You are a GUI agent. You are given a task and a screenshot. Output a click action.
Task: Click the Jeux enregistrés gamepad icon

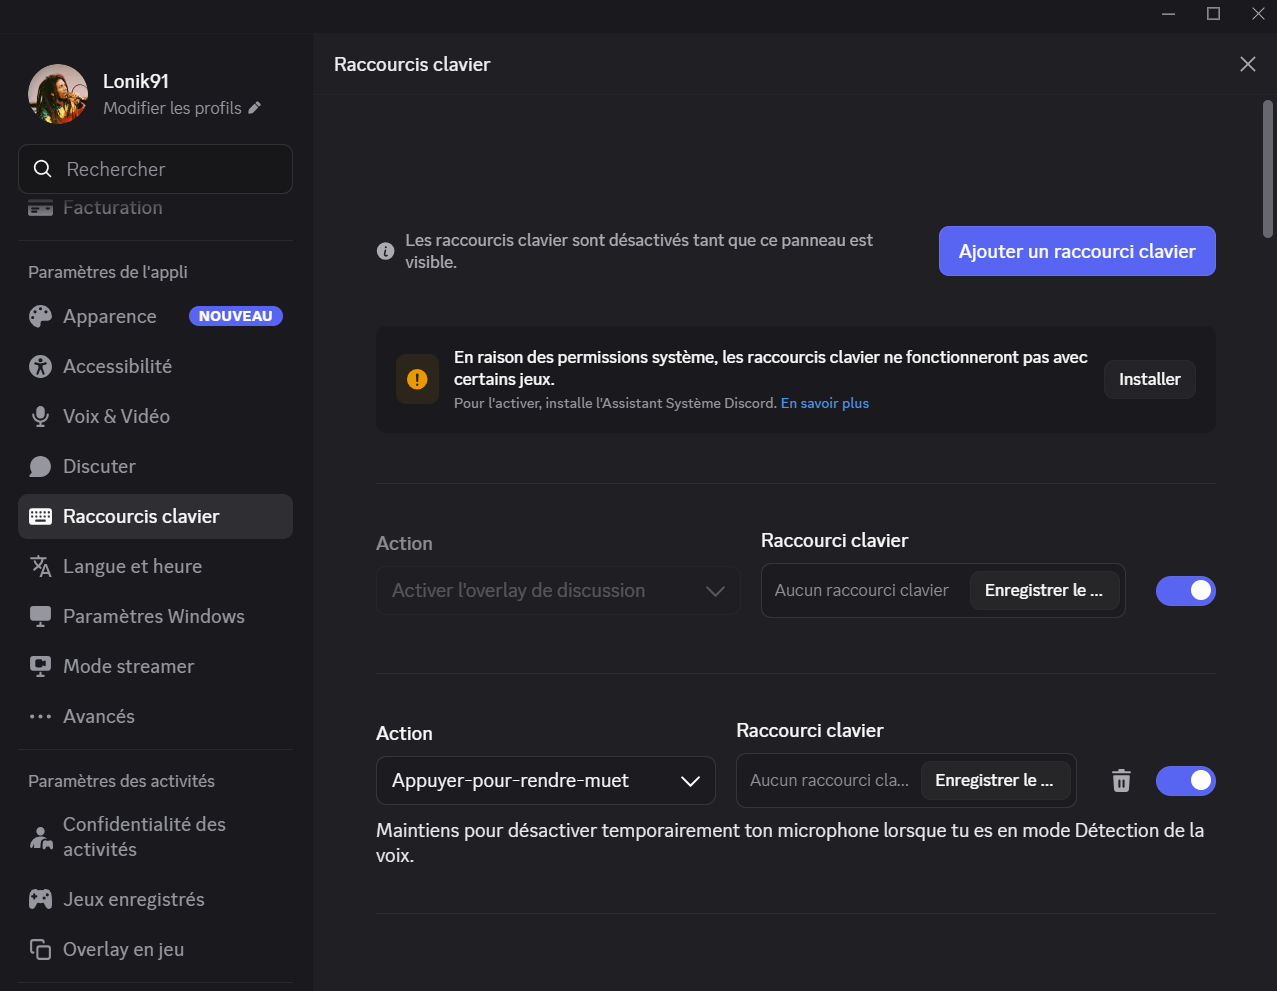tap(40, 899)
